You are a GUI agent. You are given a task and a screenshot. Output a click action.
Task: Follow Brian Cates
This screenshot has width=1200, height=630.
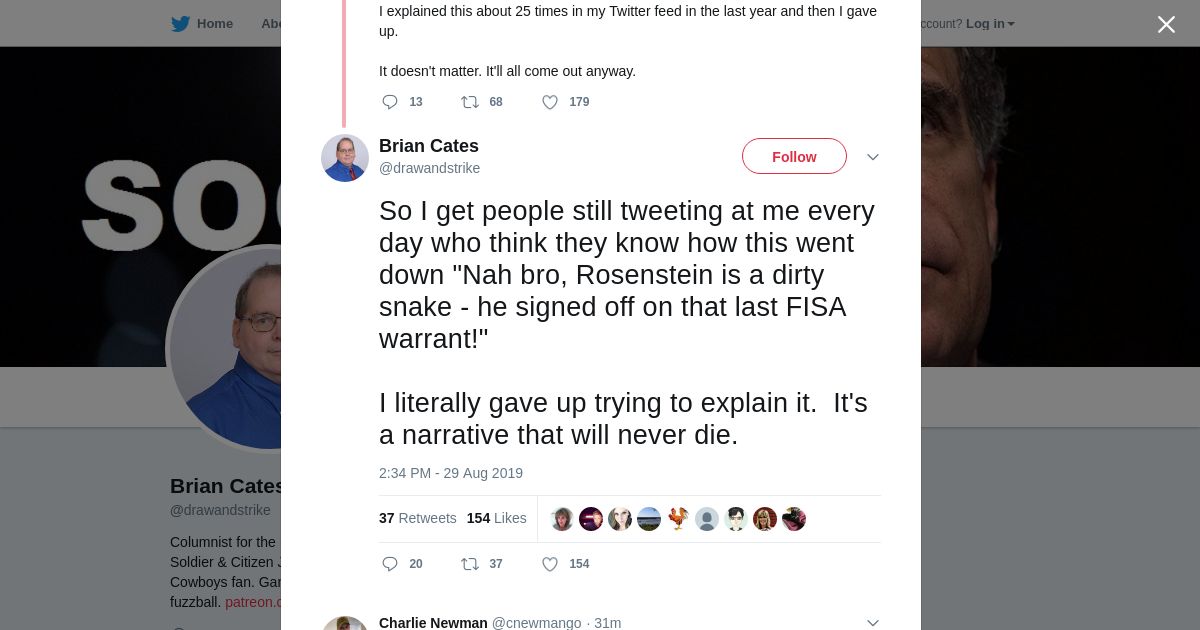(x=794, y=157)
